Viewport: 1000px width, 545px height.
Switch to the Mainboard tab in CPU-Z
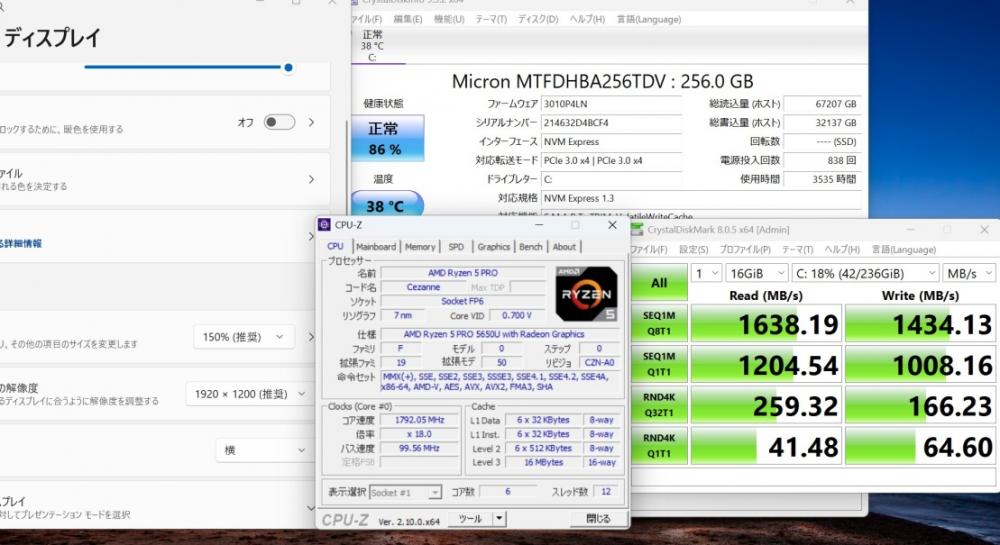coord(376,247)
